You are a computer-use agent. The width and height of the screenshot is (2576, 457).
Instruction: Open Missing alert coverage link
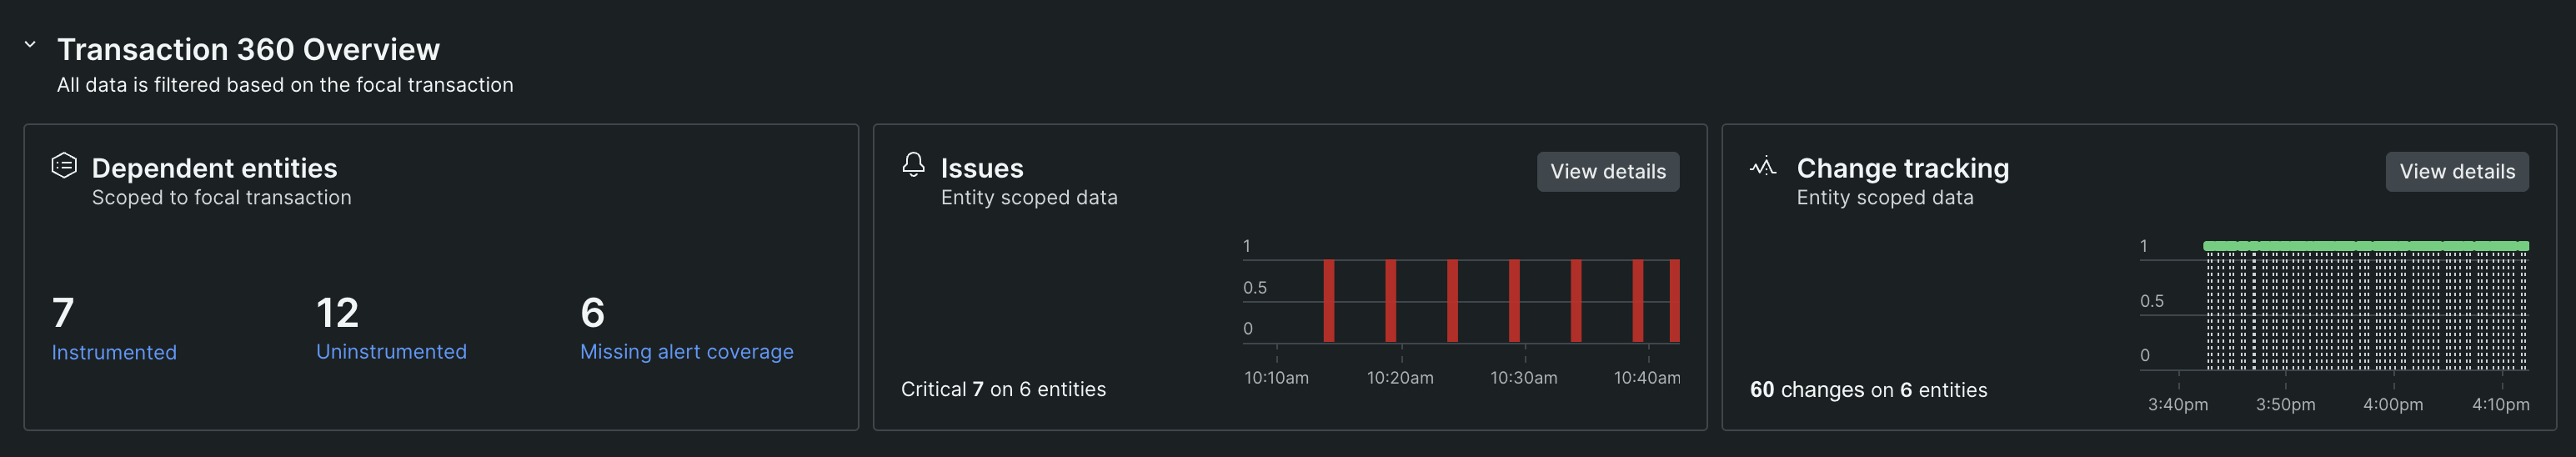point(686,351)
